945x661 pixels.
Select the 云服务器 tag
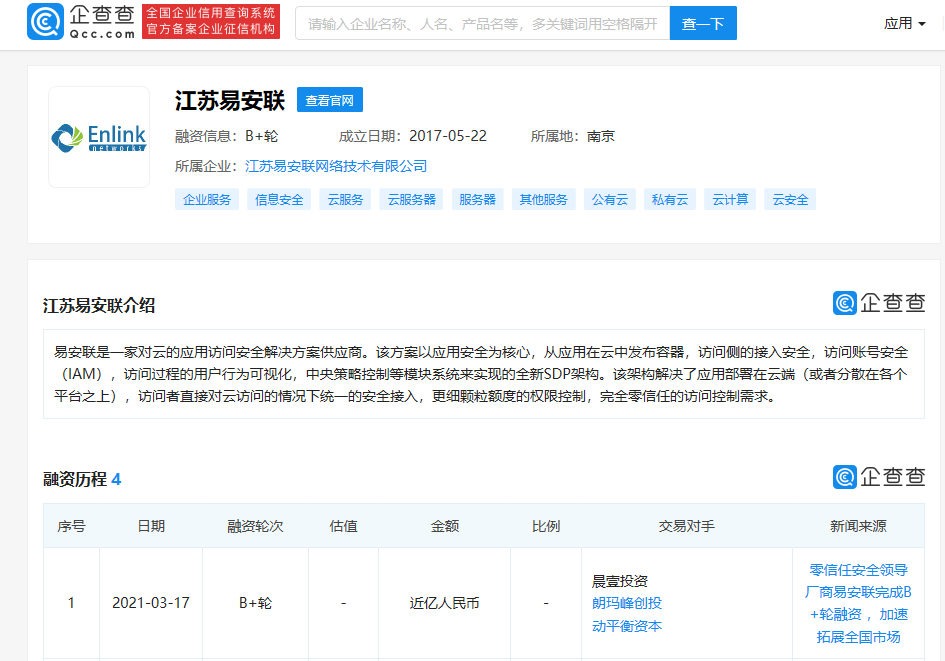coord(411,199)
